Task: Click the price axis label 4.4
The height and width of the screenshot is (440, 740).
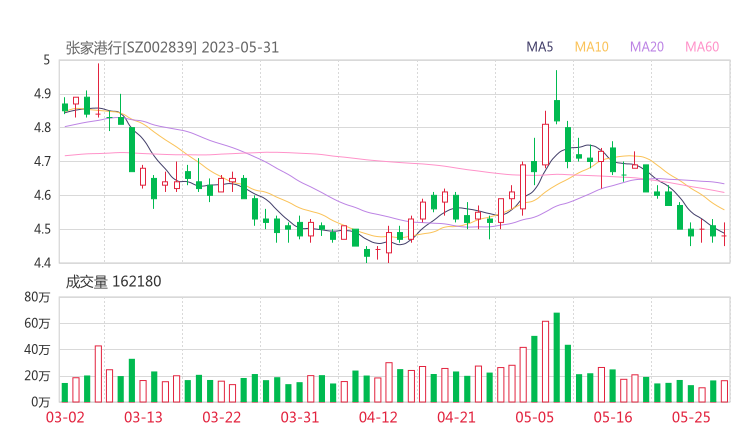Action: coord(42,262)
